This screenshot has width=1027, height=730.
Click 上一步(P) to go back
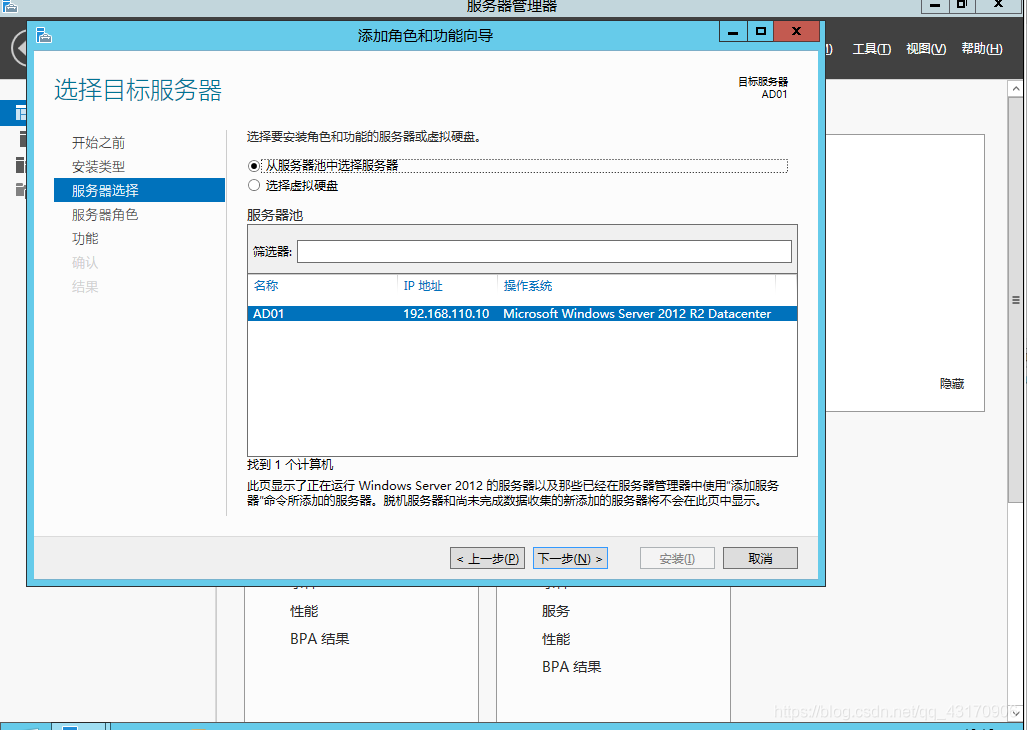(487, 559)
